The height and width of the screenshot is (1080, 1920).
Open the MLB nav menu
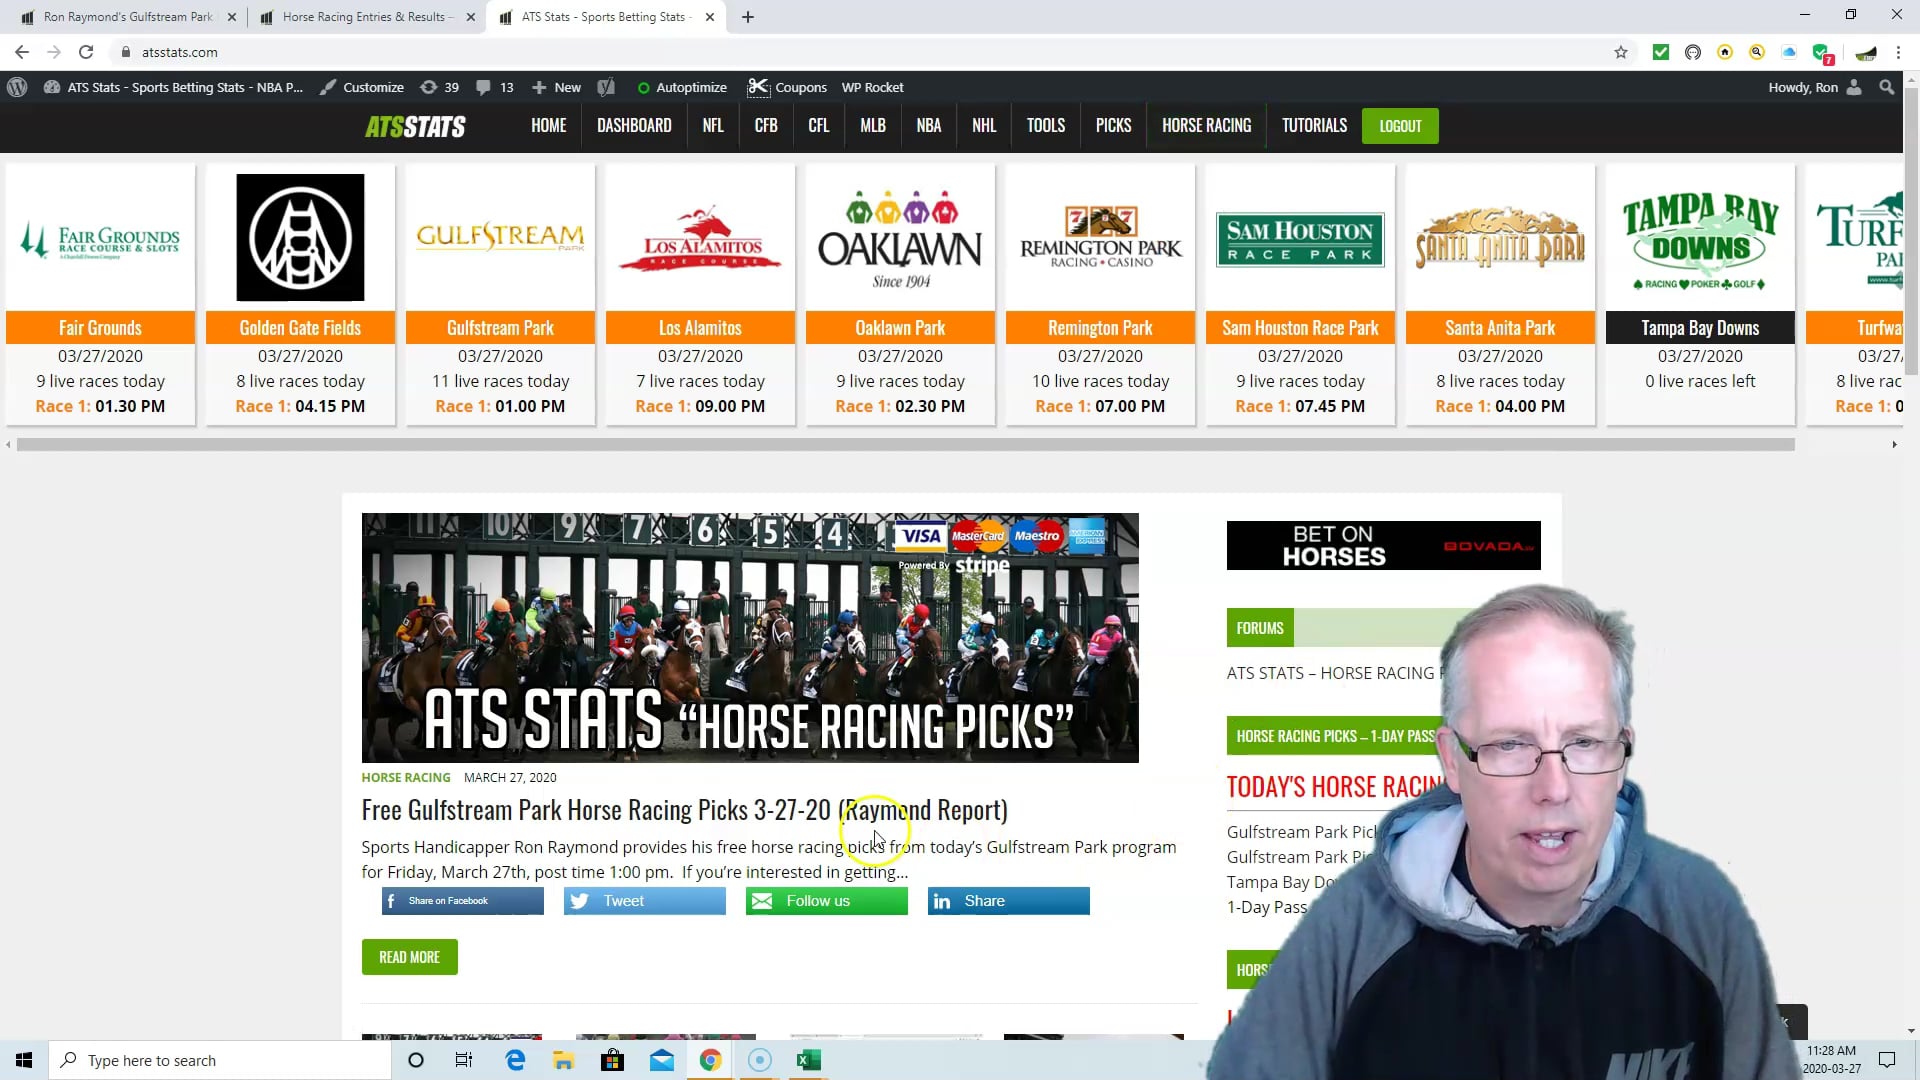coord(873,126)
